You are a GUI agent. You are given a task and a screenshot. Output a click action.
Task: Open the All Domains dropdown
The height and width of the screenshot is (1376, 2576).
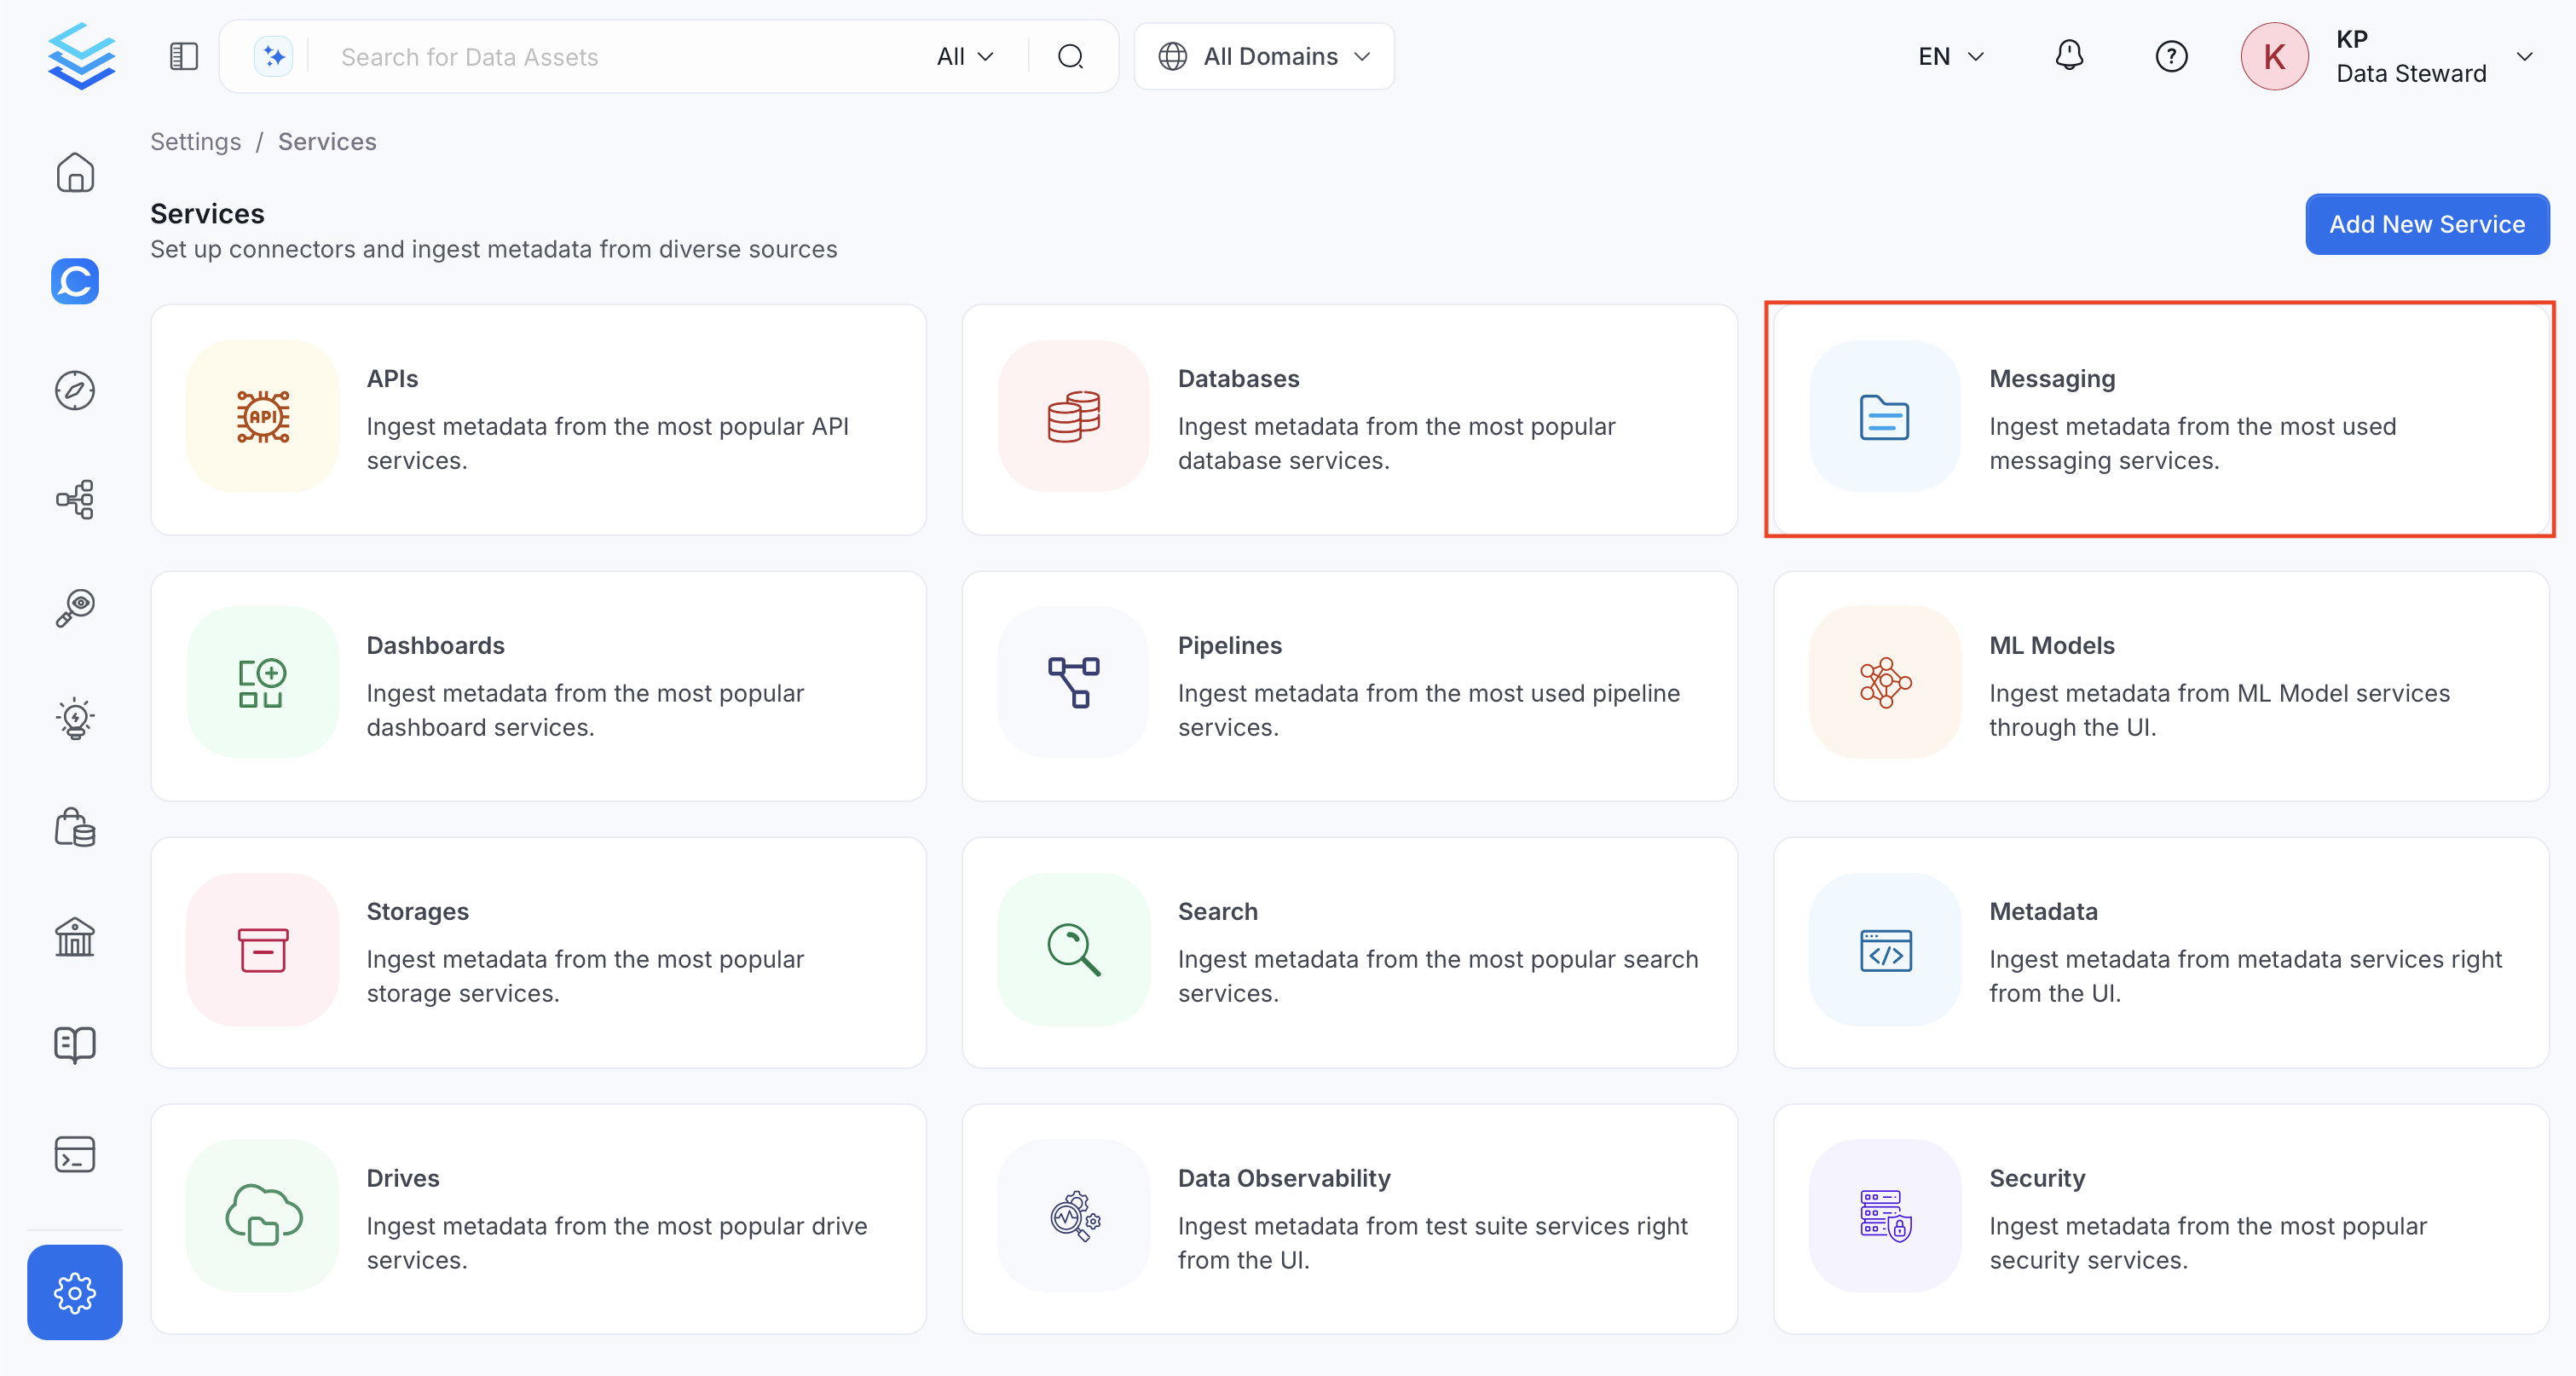[1264, 56]
